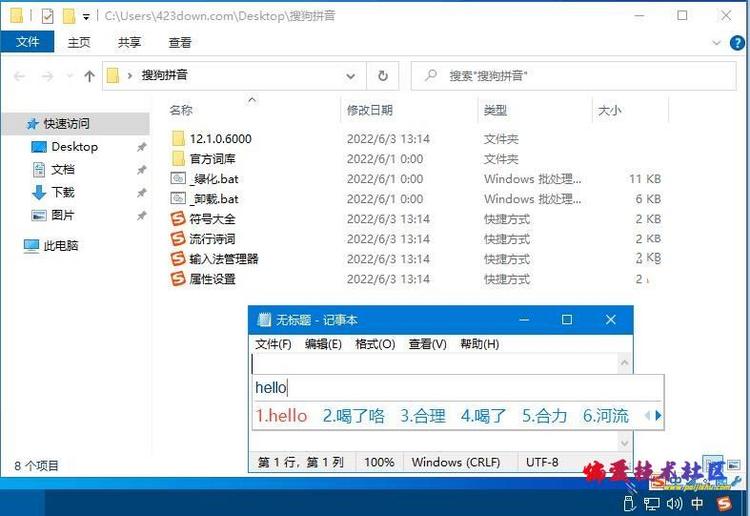Viewport: 750px width, 516px height.
Task: Click the volume speaker icon in tray
Action: (674, 503)
